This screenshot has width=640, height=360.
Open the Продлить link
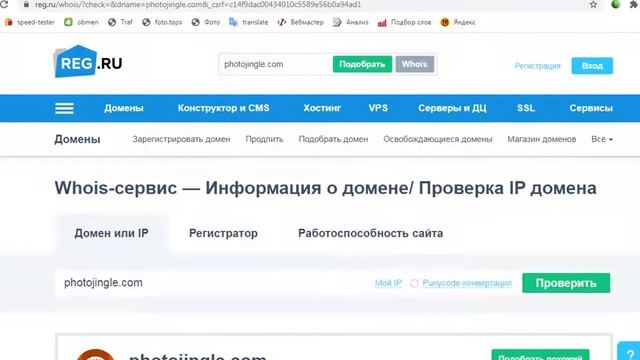point(264,139)
